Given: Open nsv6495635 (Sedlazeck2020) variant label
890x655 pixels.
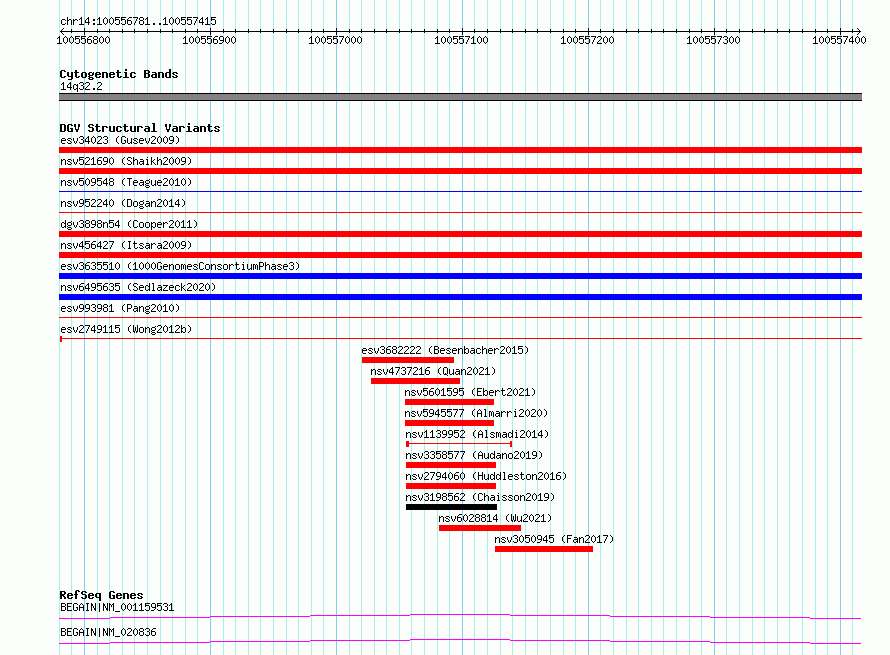Looking at the screenshot, I should coord(138,287).
